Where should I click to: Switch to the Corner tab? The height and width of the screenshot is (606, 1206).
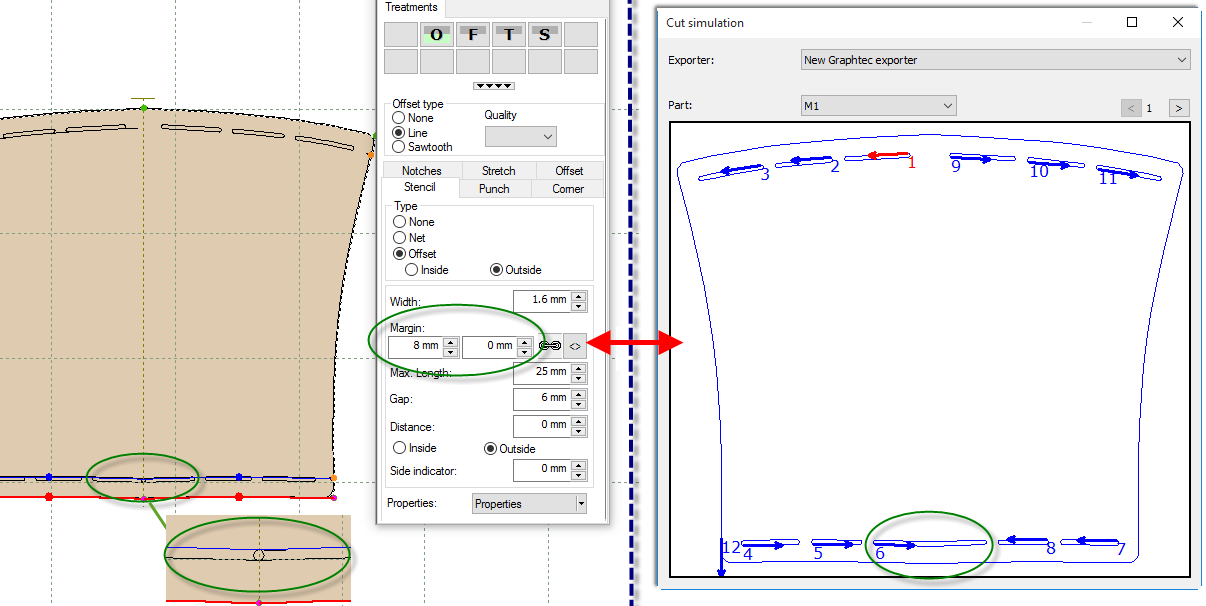(x=568, y=189)
